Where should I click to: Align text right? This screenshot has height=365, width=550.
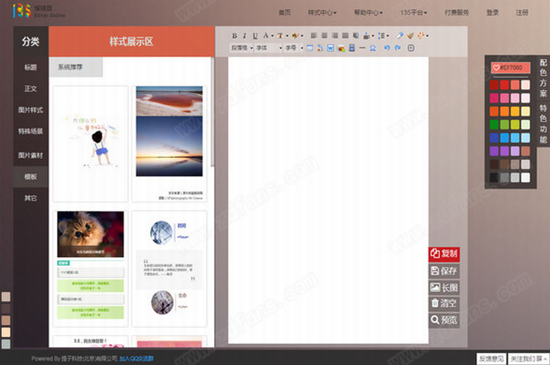[335, 35]
